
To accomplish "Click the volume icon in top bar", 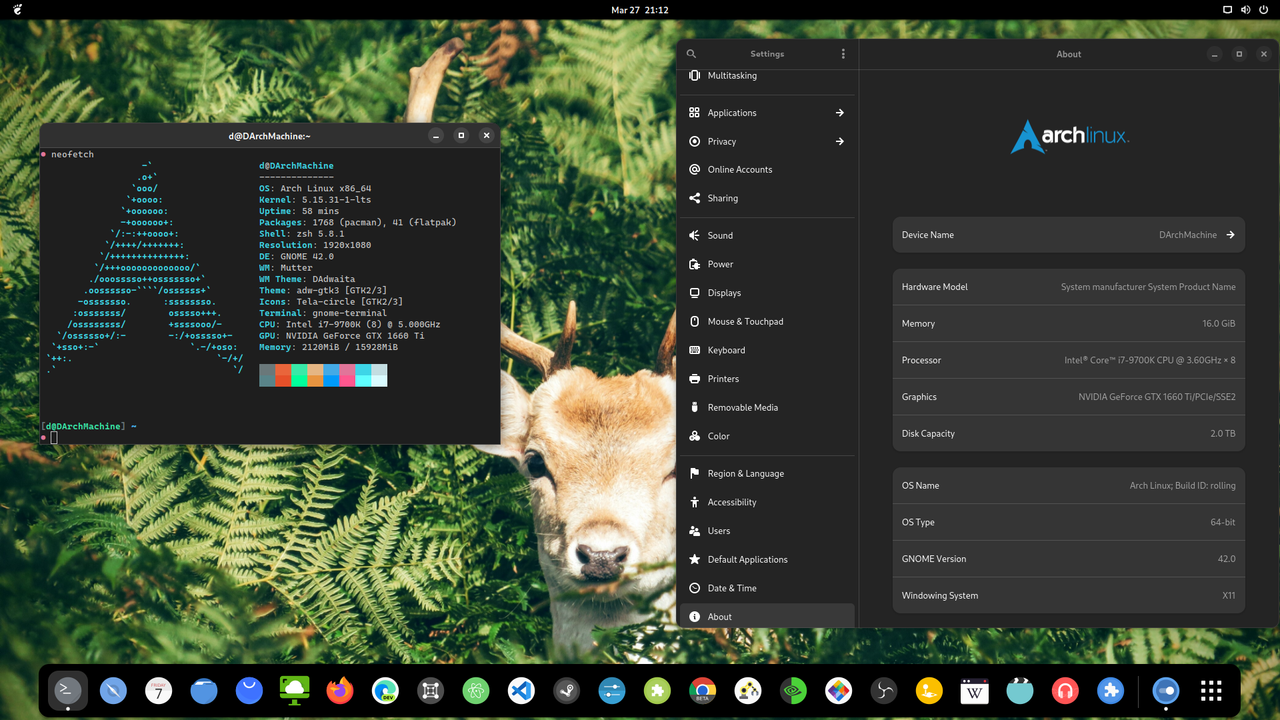I will click(1246, 10).
